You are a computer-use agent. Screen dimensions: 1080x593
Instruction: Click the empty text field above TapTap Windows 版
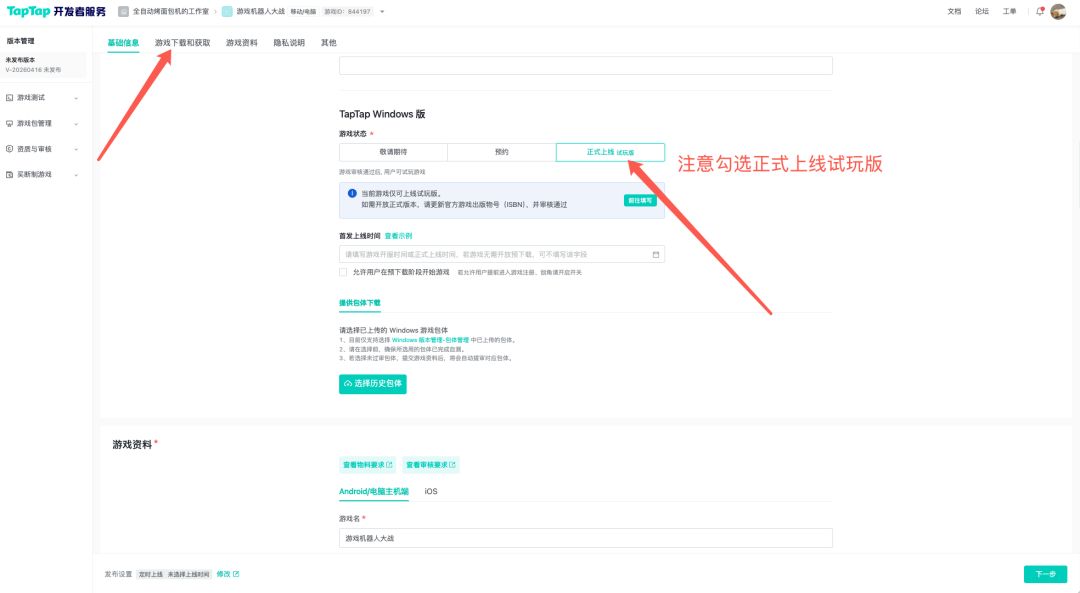pos(585,65)
